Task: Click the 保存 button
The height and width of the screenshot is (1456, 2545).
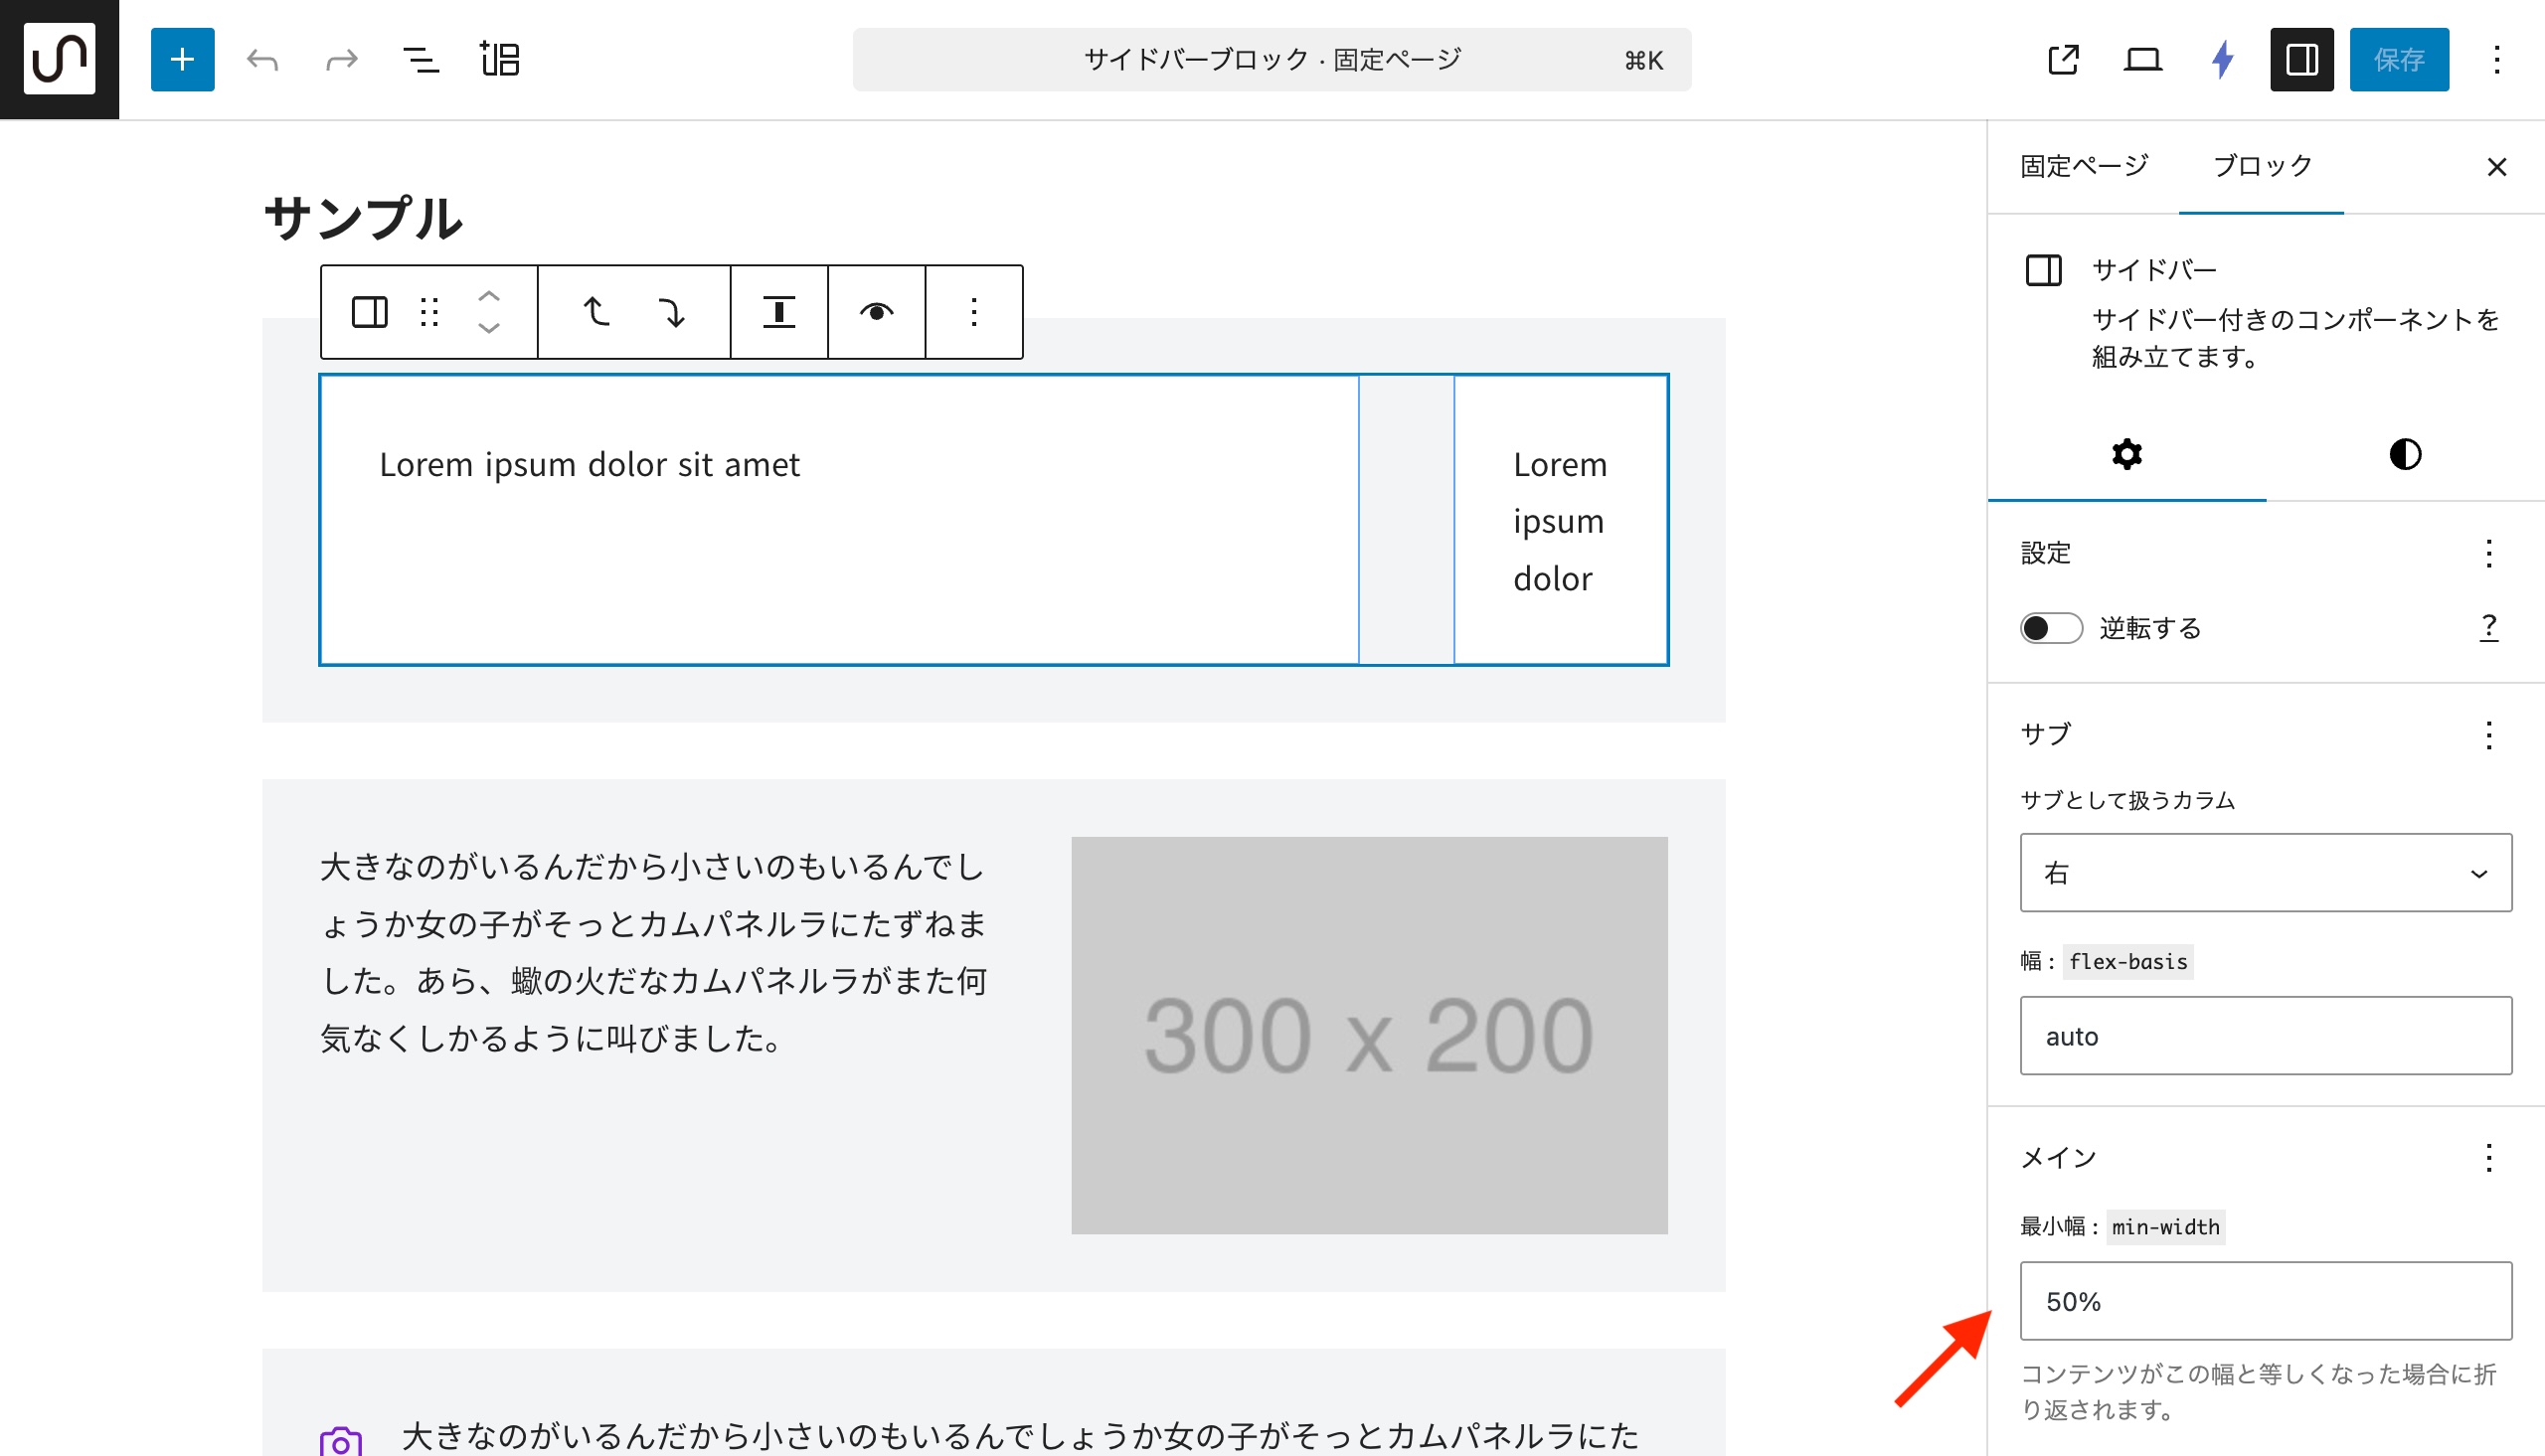Action: pyautogui.click(x=2398, y=60)
